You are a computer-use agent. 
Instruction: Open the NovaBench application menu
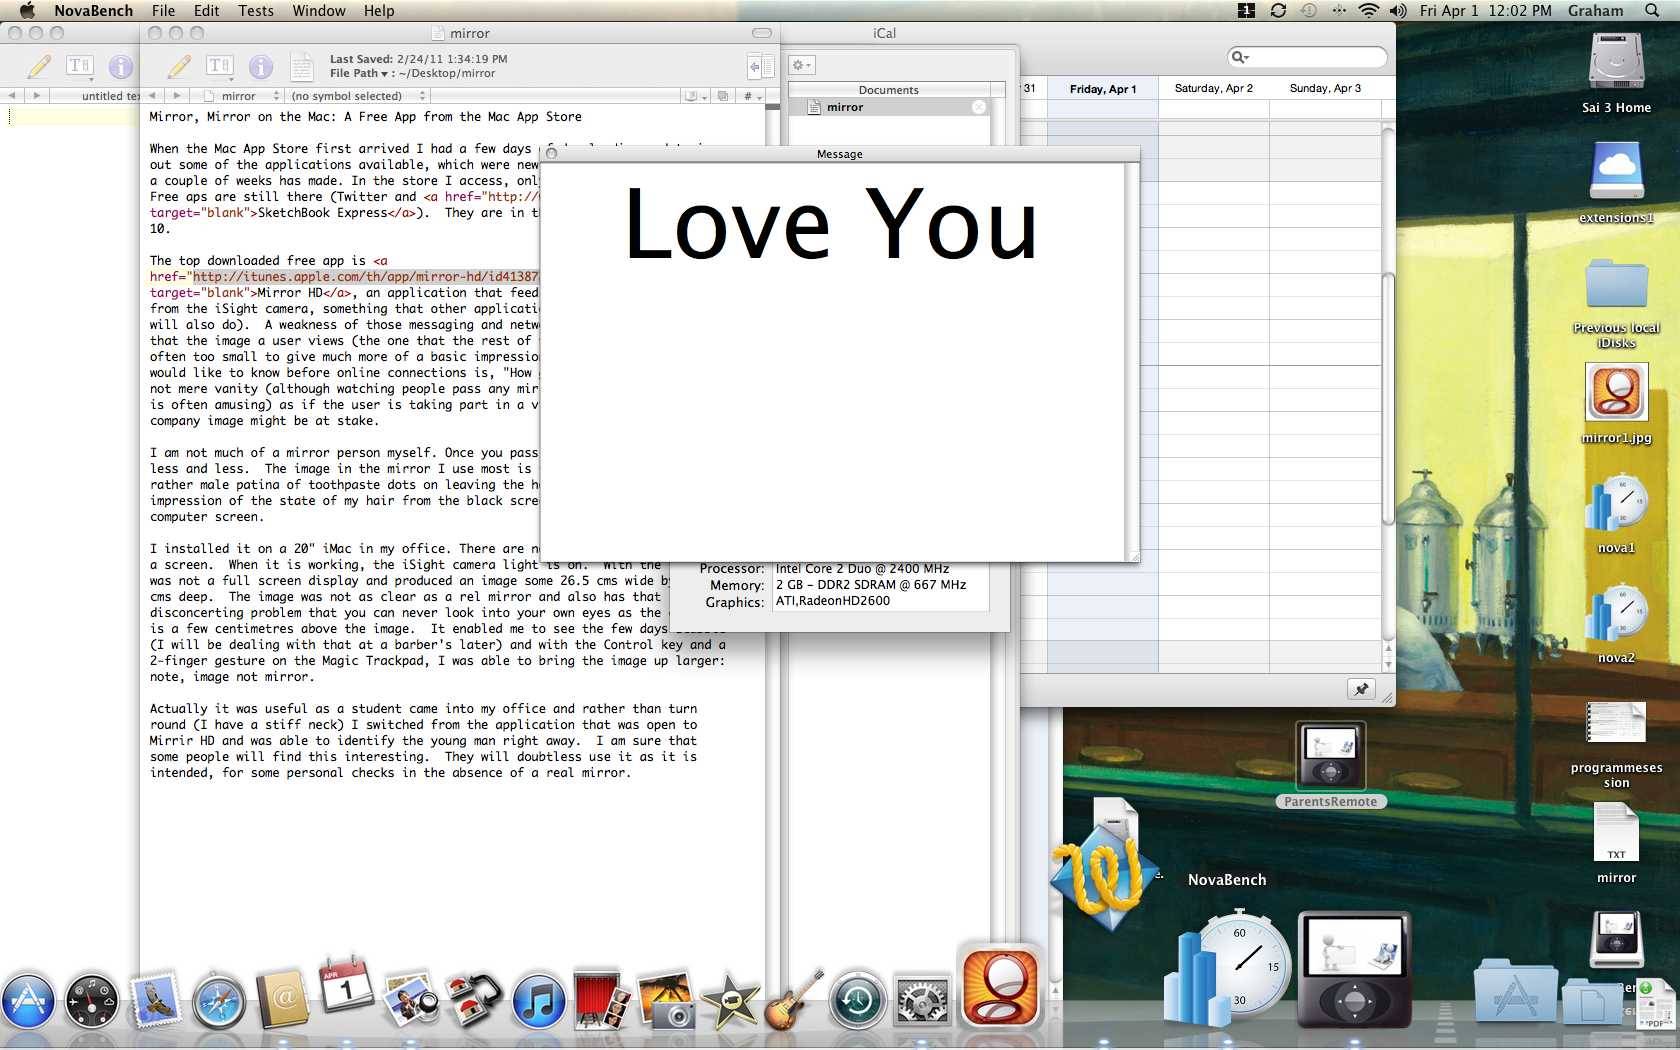coord(94,10)
